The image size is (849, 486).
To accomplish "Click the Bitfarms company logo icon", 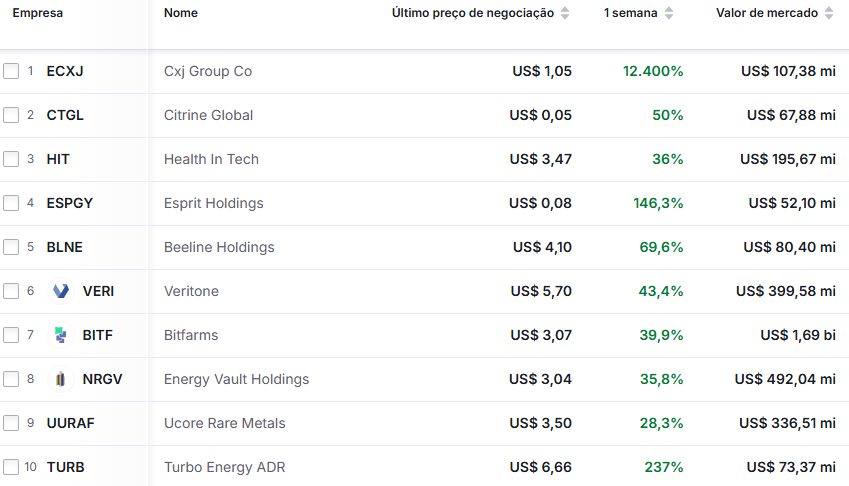I will (x=61, y=335).
